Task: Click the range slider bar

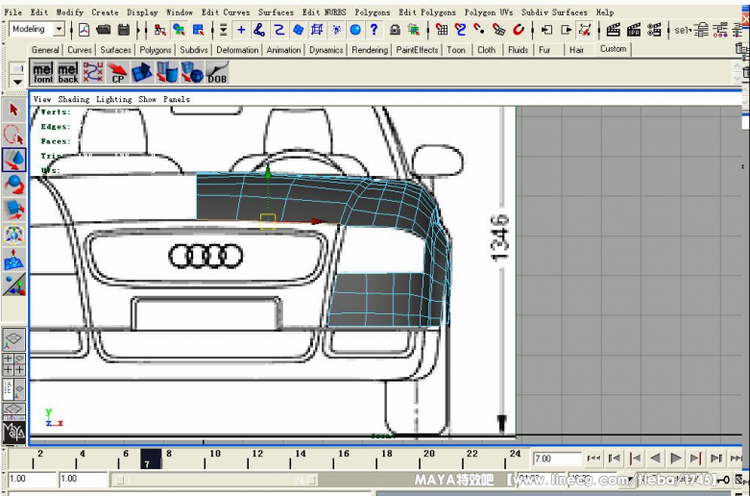Action: point(214,479)
